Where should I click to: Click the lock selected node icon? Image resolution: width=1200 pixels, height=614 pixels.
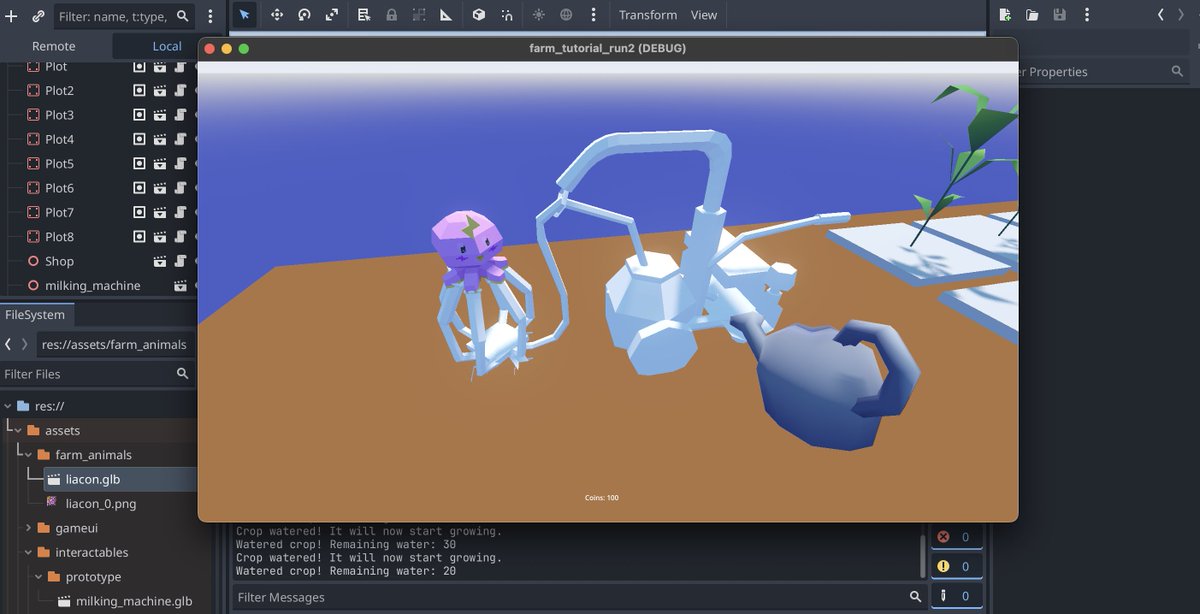(391, 15)
